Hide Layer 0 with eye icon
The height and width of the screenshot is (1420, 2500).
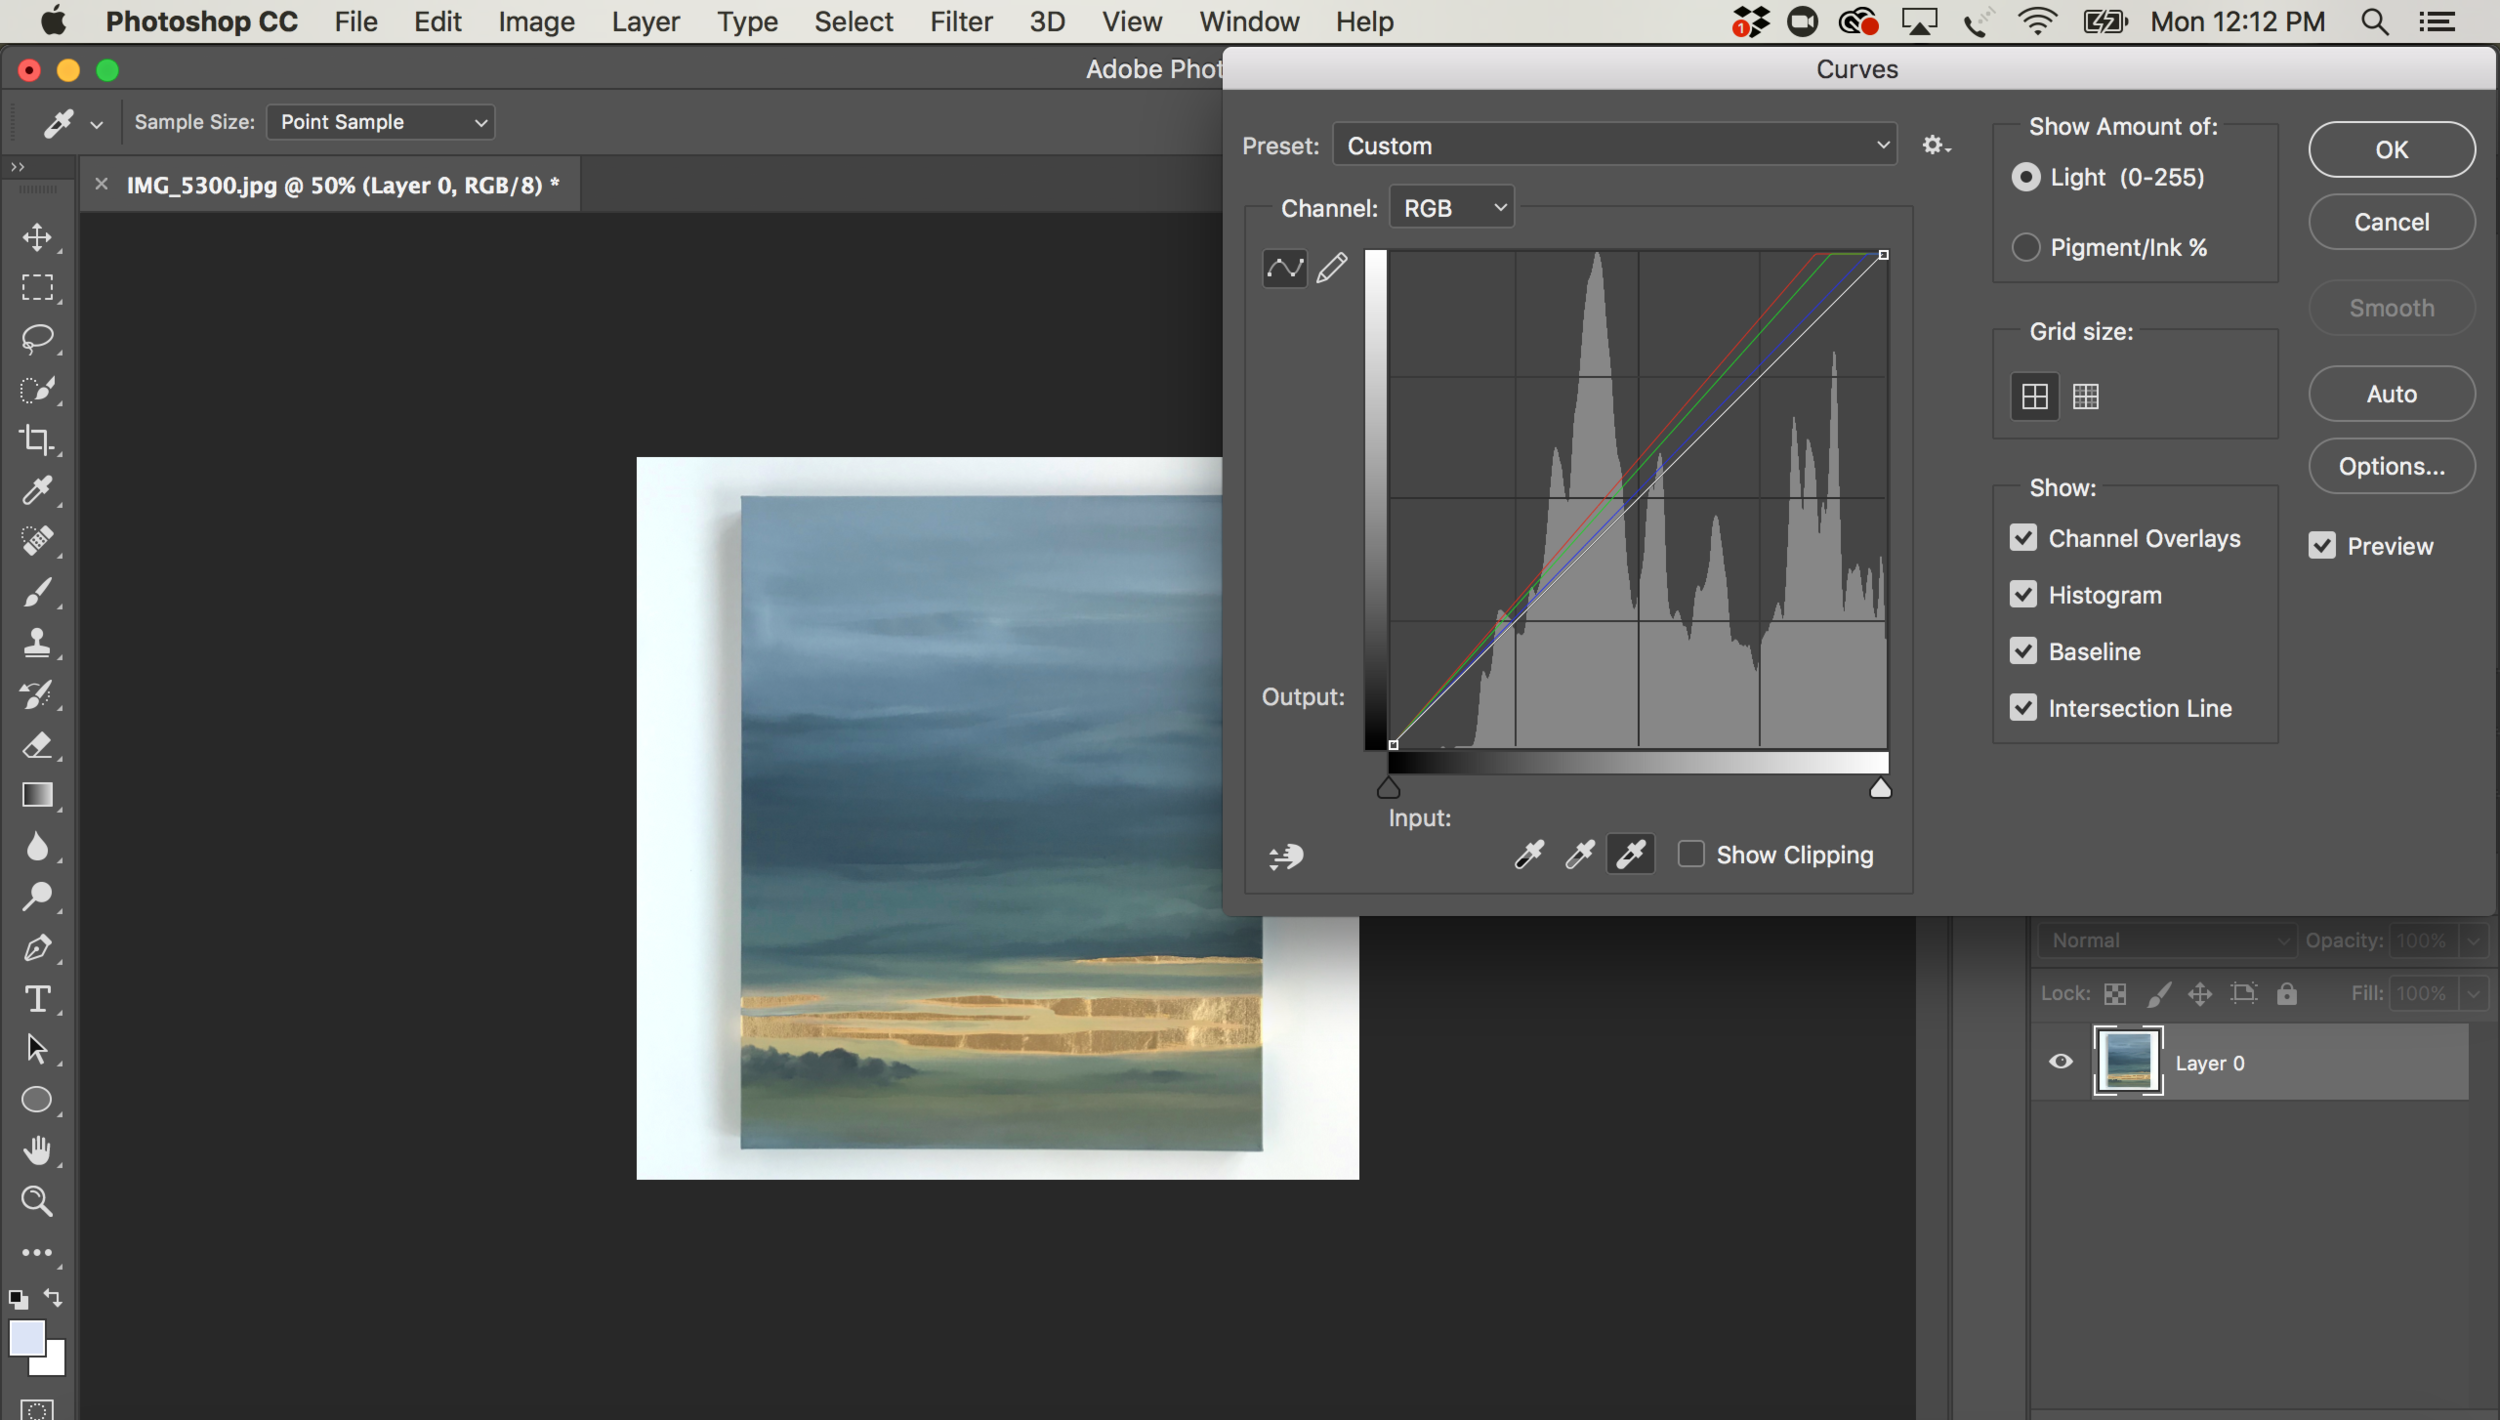[x=2061, y=1062]
